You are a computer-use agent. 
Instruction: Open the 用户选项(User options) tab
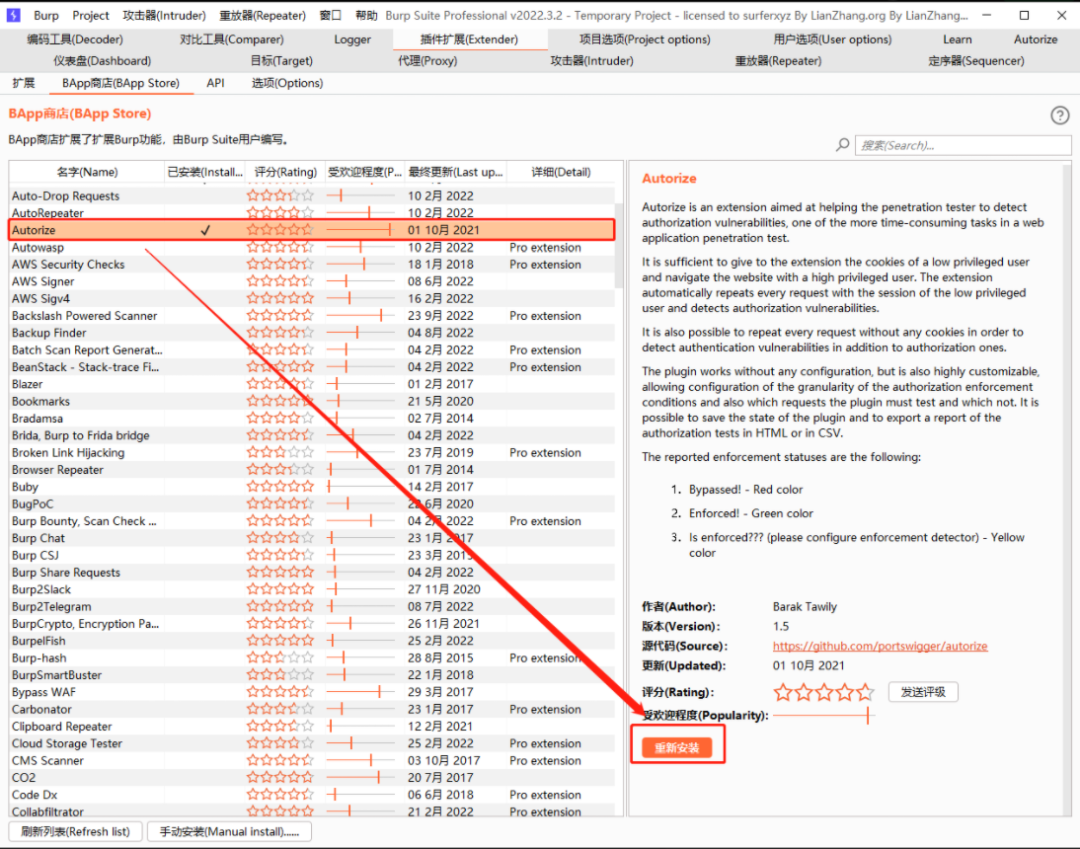pyautogui.click(x=832, y=39)
